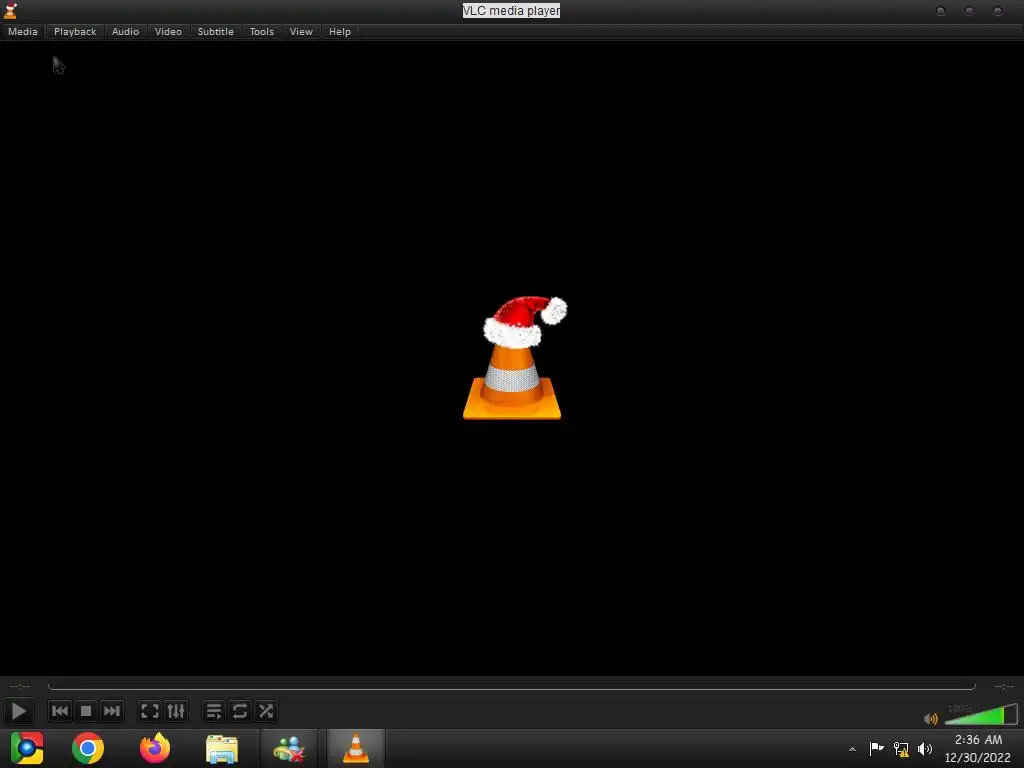Stop playback with the Stop button
The image size is (1024, 768).
86,711
